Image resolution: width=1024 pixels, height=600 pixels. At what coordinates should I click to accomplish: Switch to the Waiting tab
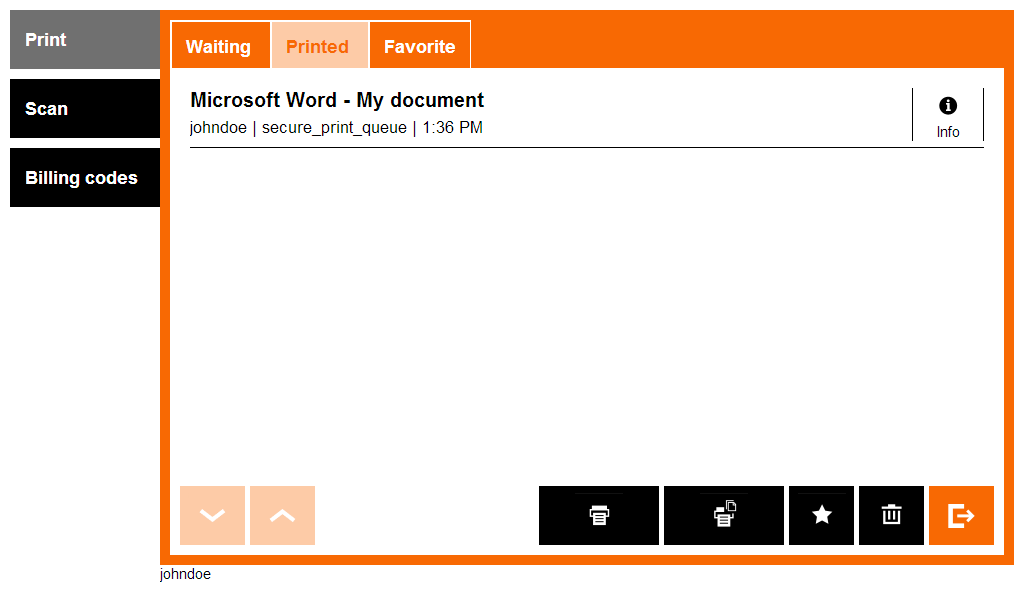[219, 46]
